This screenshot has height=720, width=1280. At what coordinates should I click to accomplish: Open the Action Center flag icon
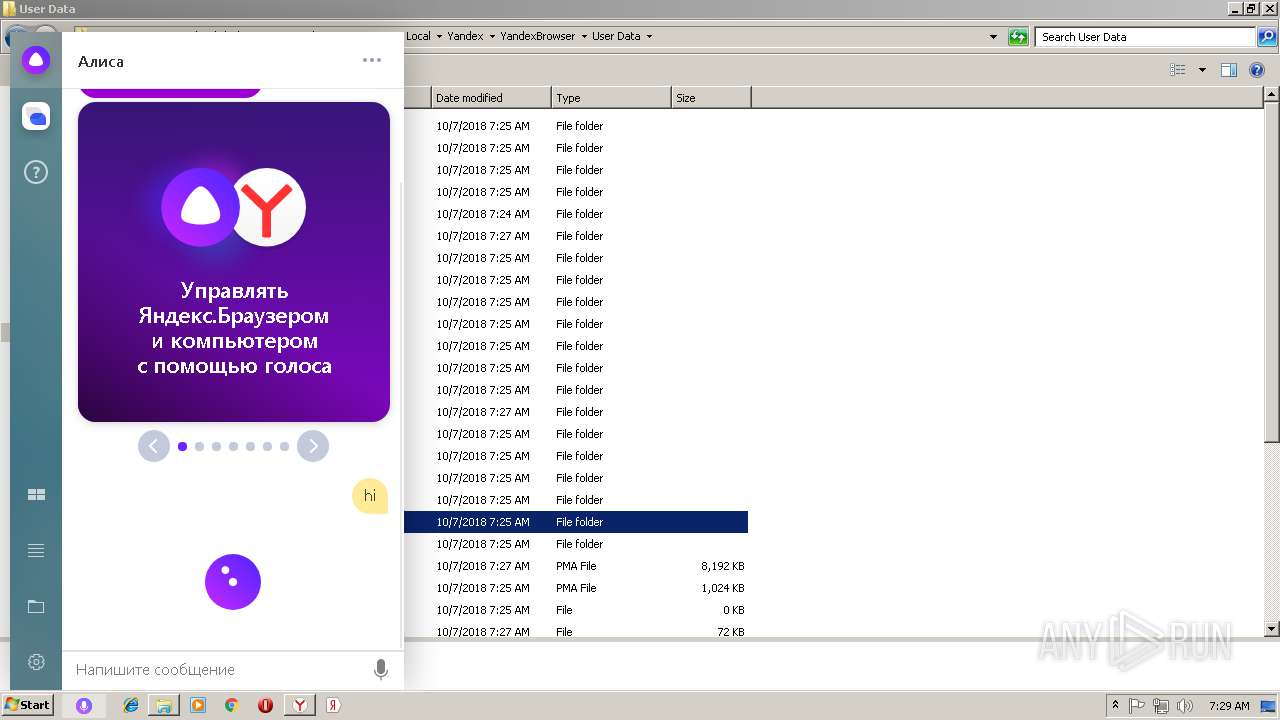(x=1138, y=705)
